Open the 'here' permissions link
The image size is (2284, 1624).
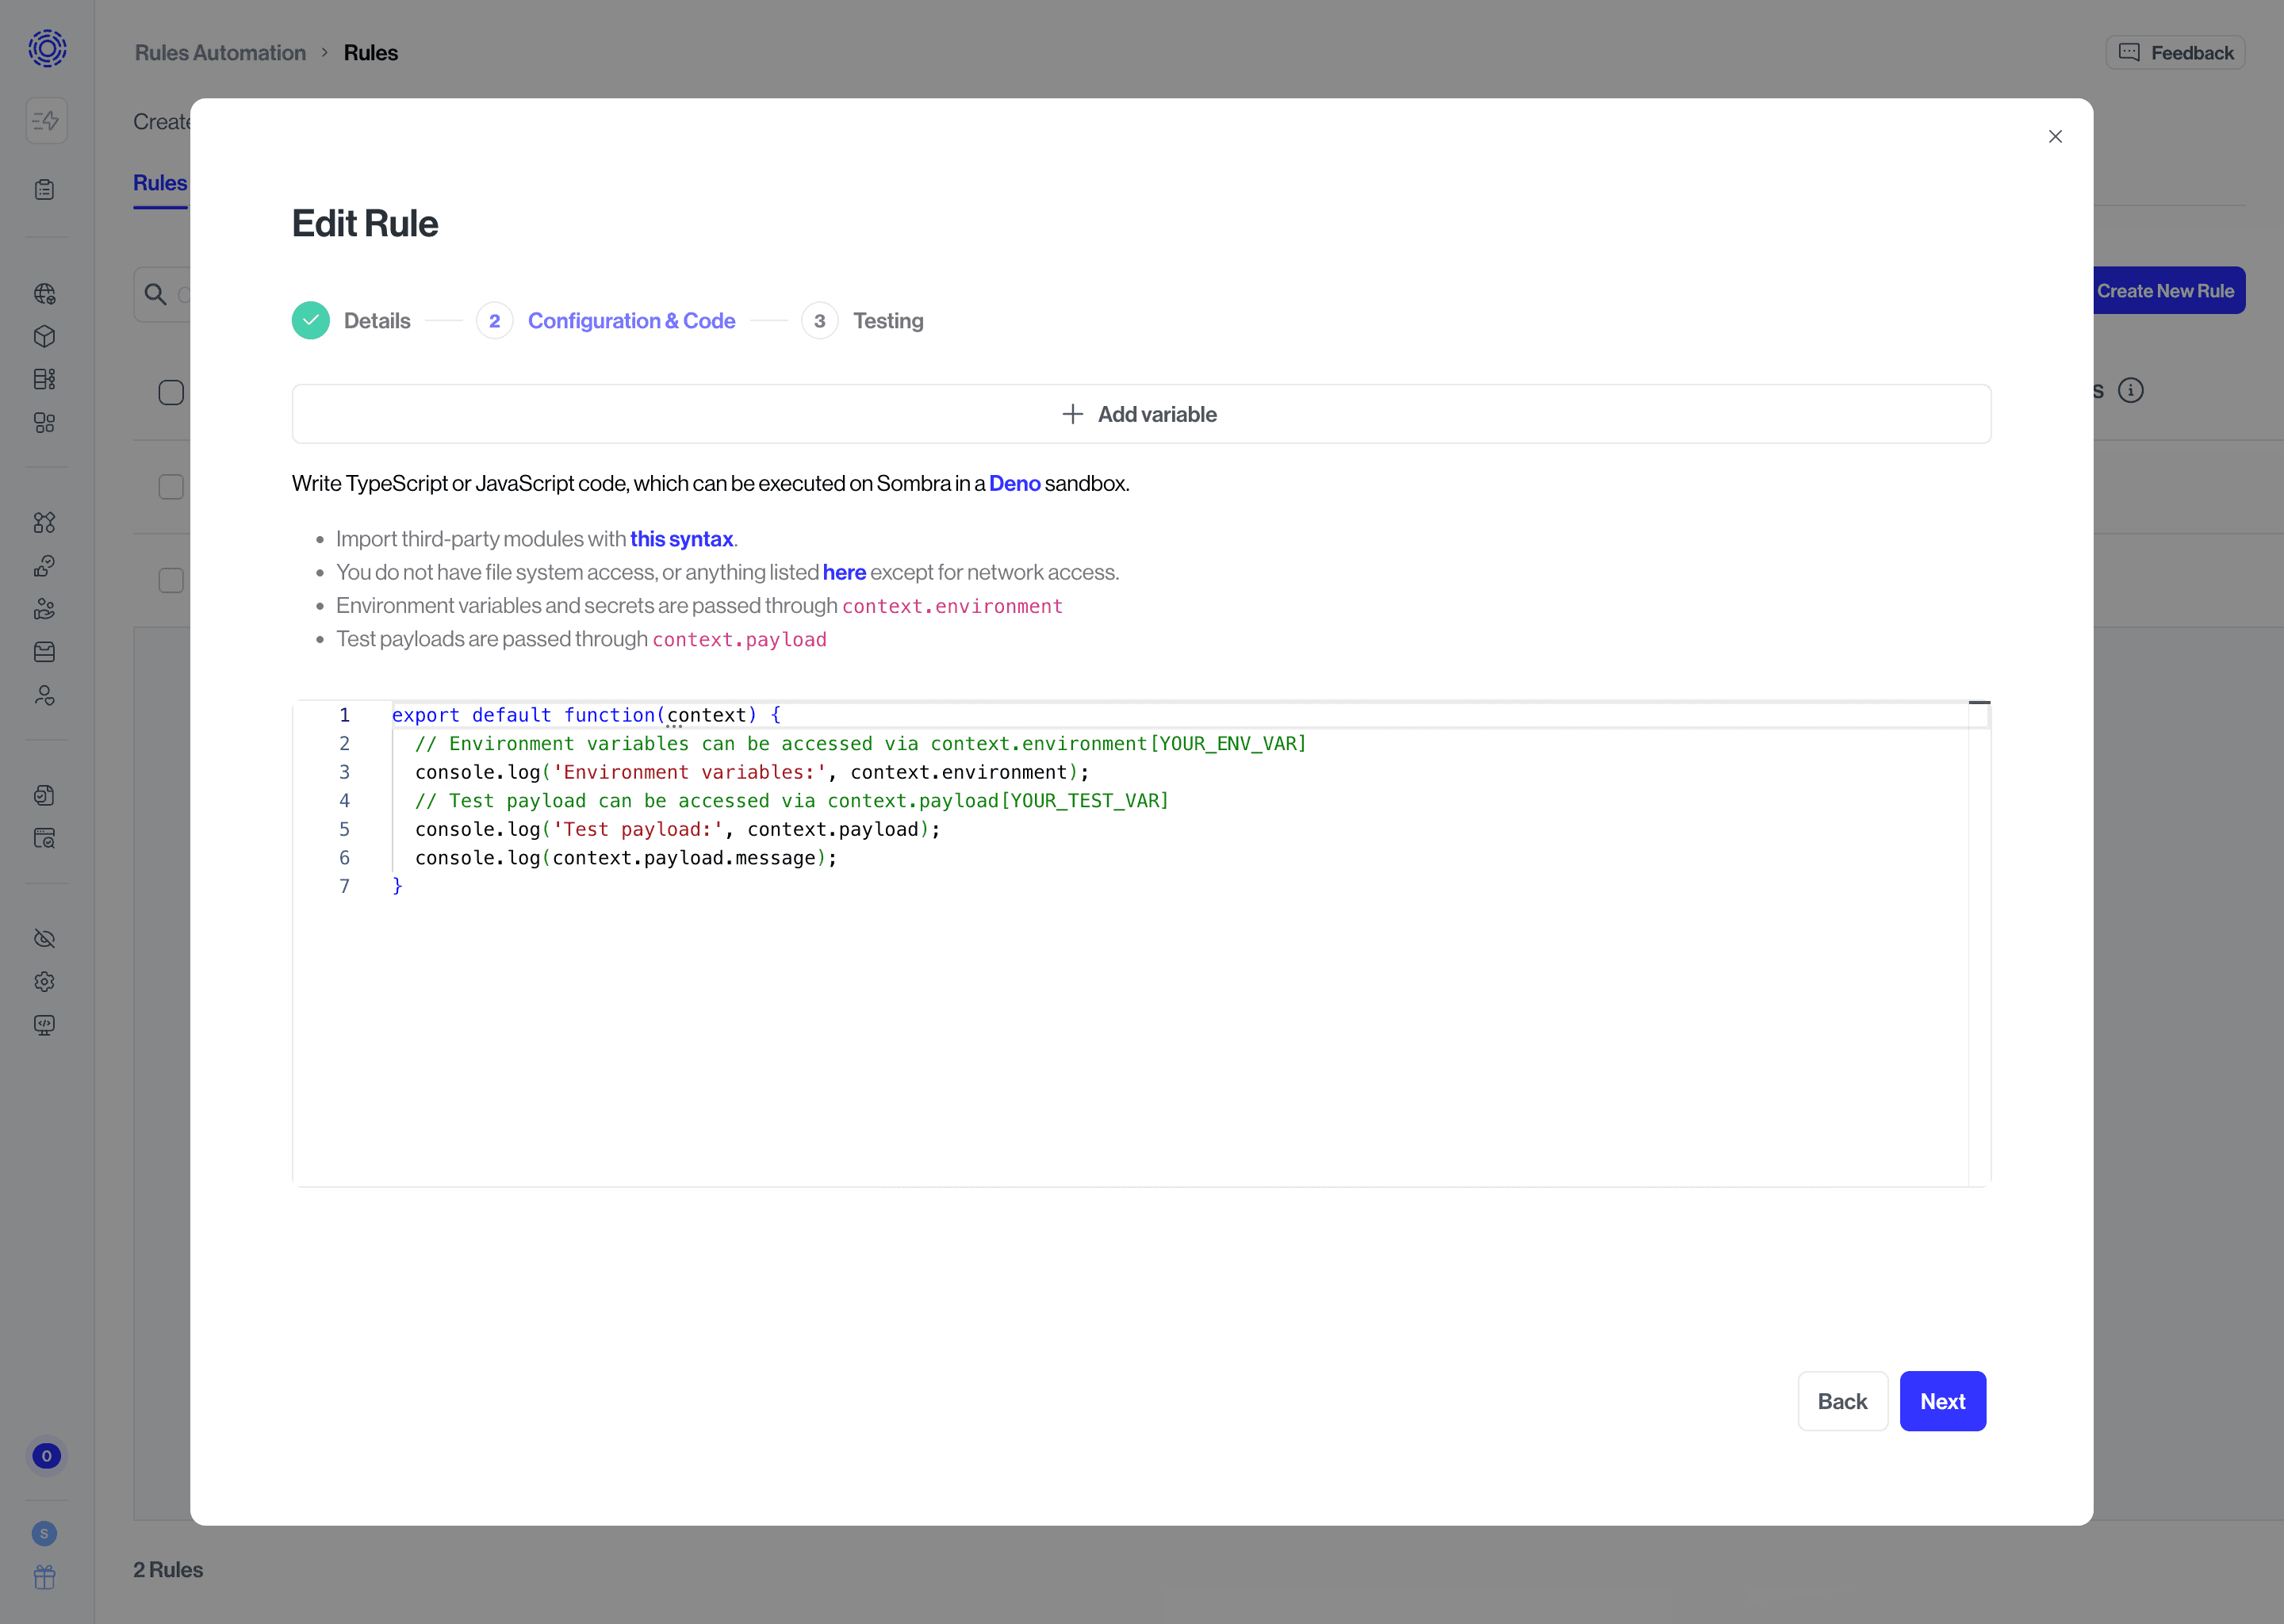844,572
